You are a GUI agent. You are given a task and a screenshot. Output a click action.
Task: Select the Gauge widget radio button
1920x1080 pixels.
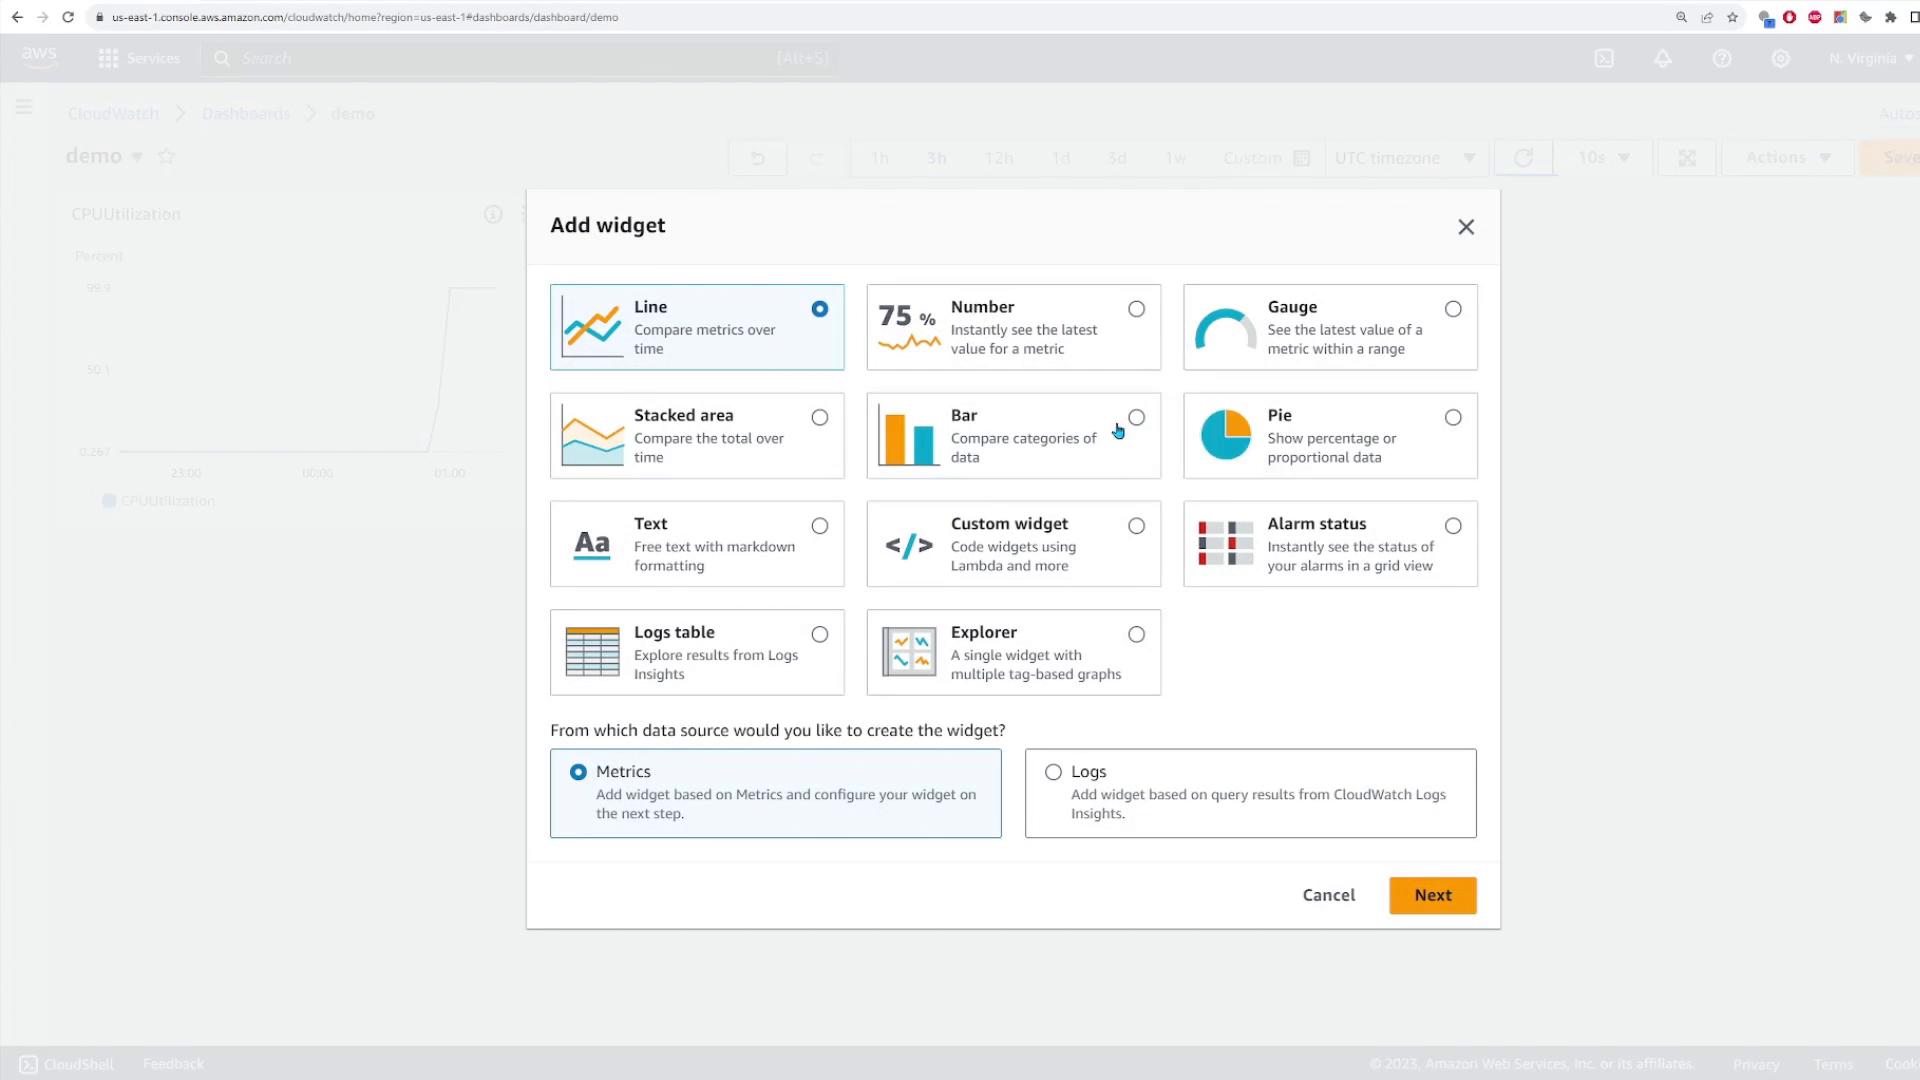(x=1453, y=309)
